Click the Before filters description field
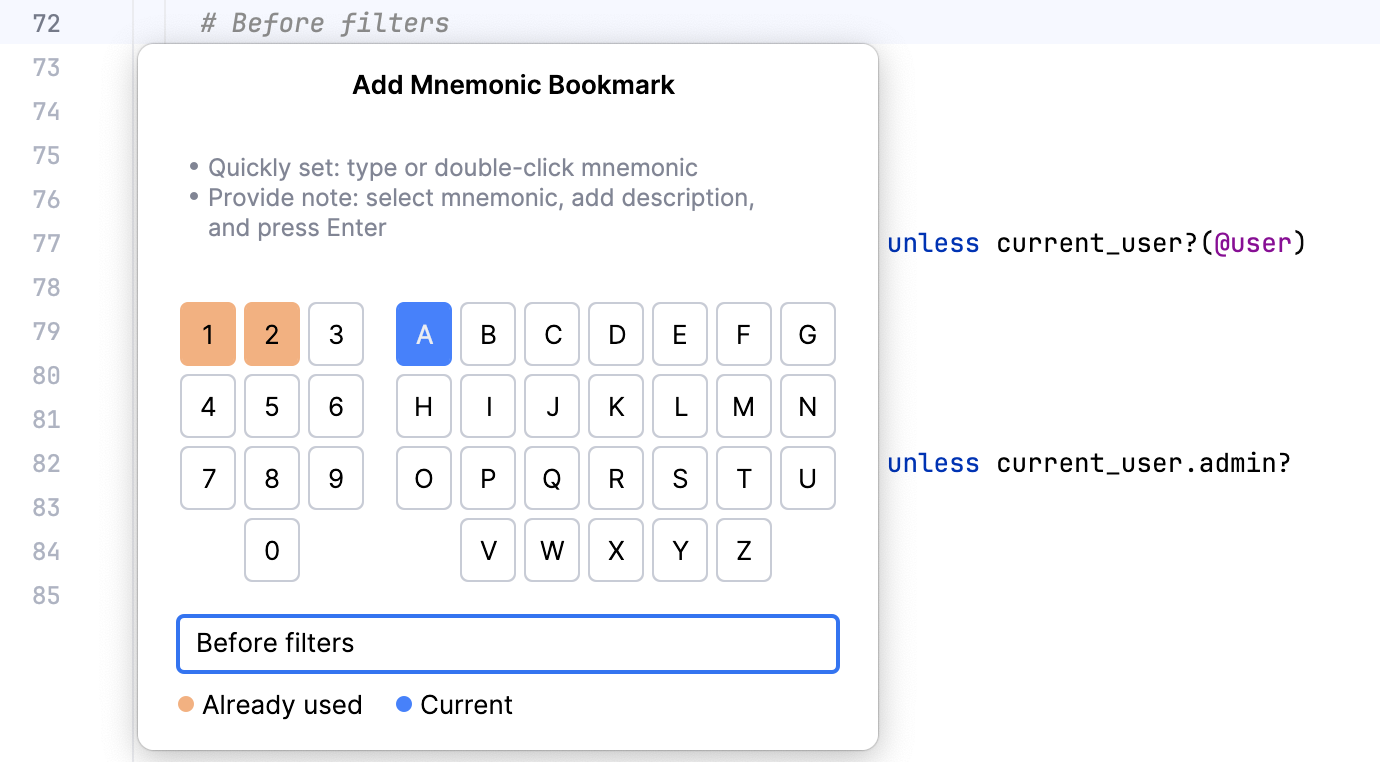Viewport: 1380px width, 762px height. 507,644
